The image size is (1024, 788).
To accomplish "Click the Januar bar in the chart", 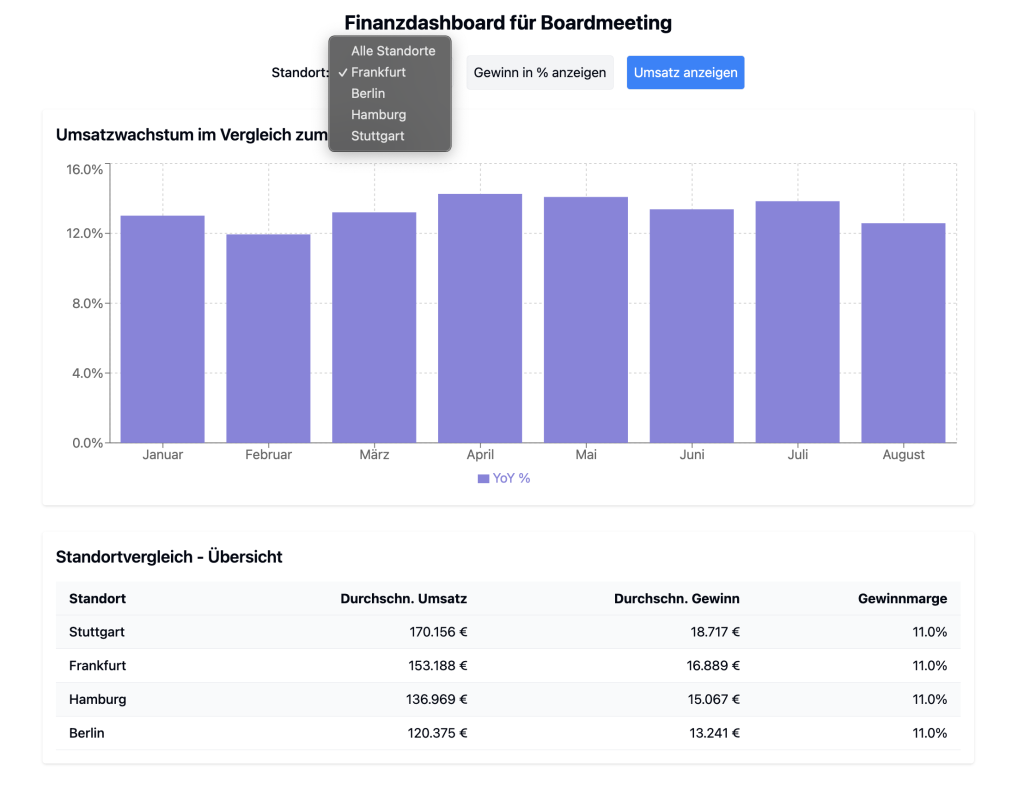I will [163, 329].
